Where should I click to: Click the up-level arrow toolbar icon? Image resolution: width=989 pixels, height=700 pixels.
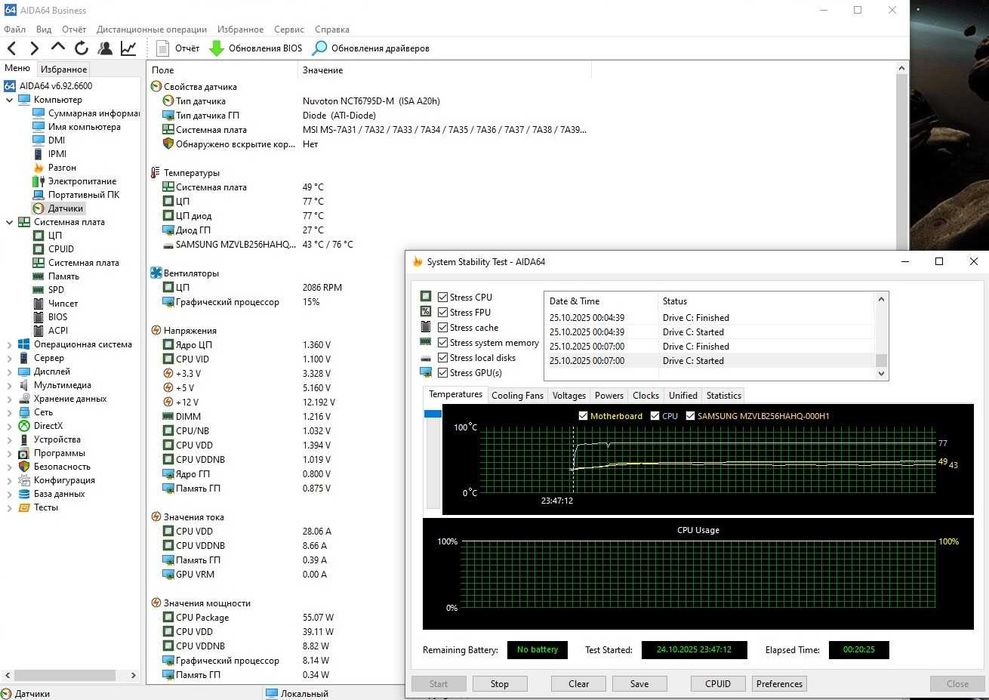click(57, 47)
